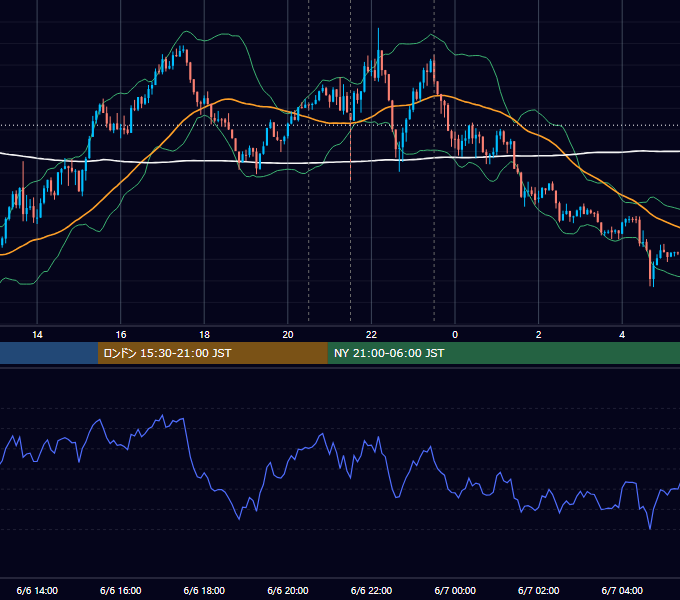The image size is (680, 600).
Task: Click the London session bar 15:30-21:00 JST
Action: (x=212, y=353)
